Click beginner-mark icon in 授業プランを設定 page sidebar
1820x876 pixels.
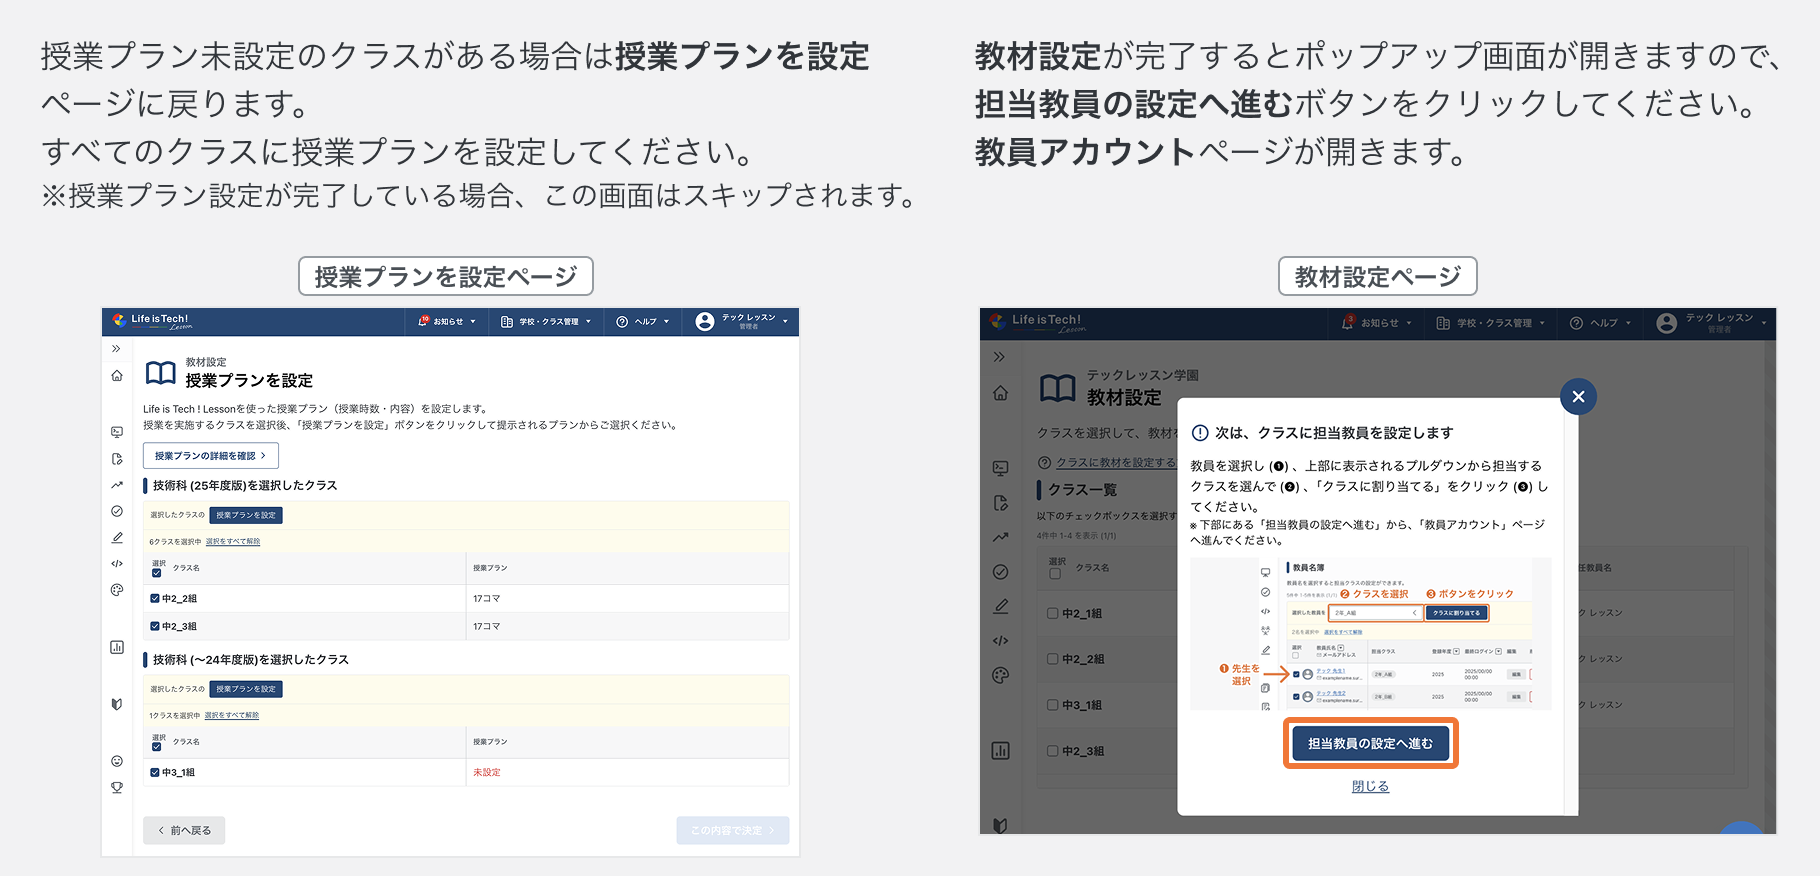[117, 704]
